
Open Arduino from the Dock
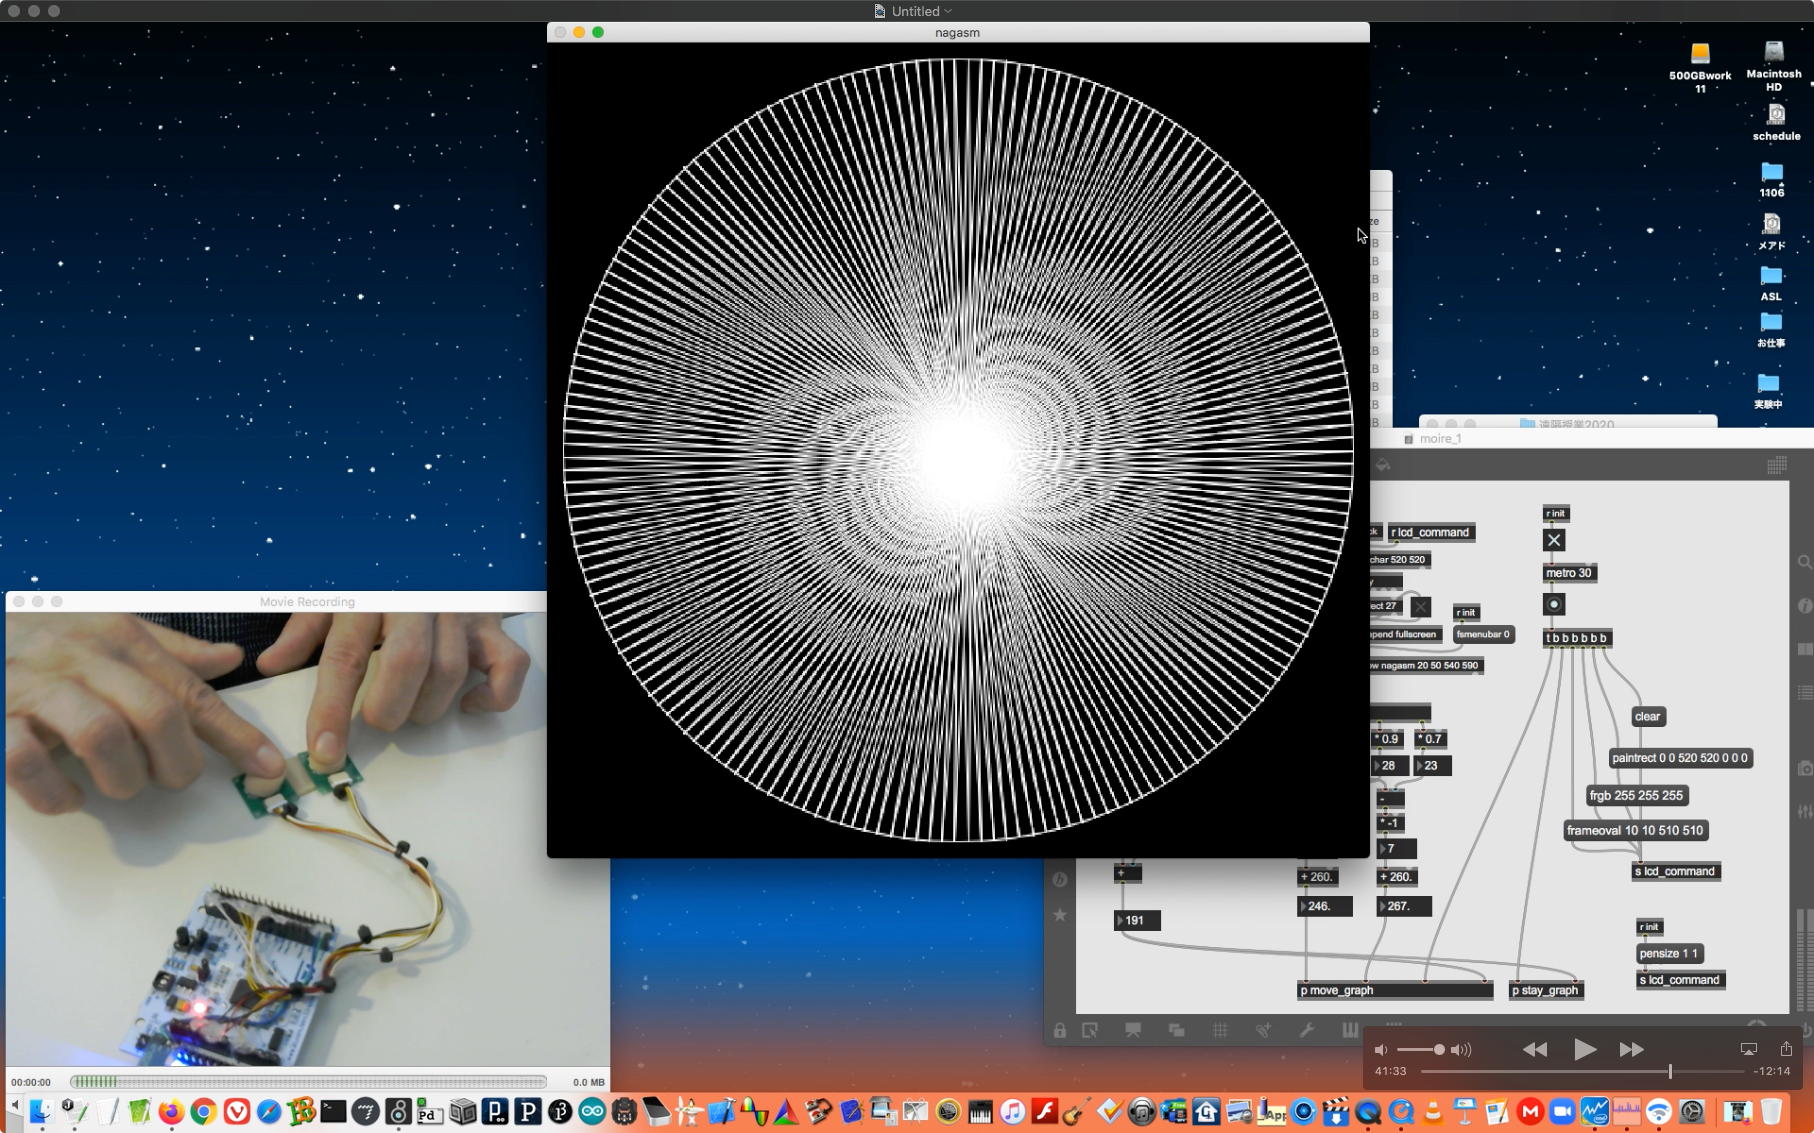tap(592, 1111)
